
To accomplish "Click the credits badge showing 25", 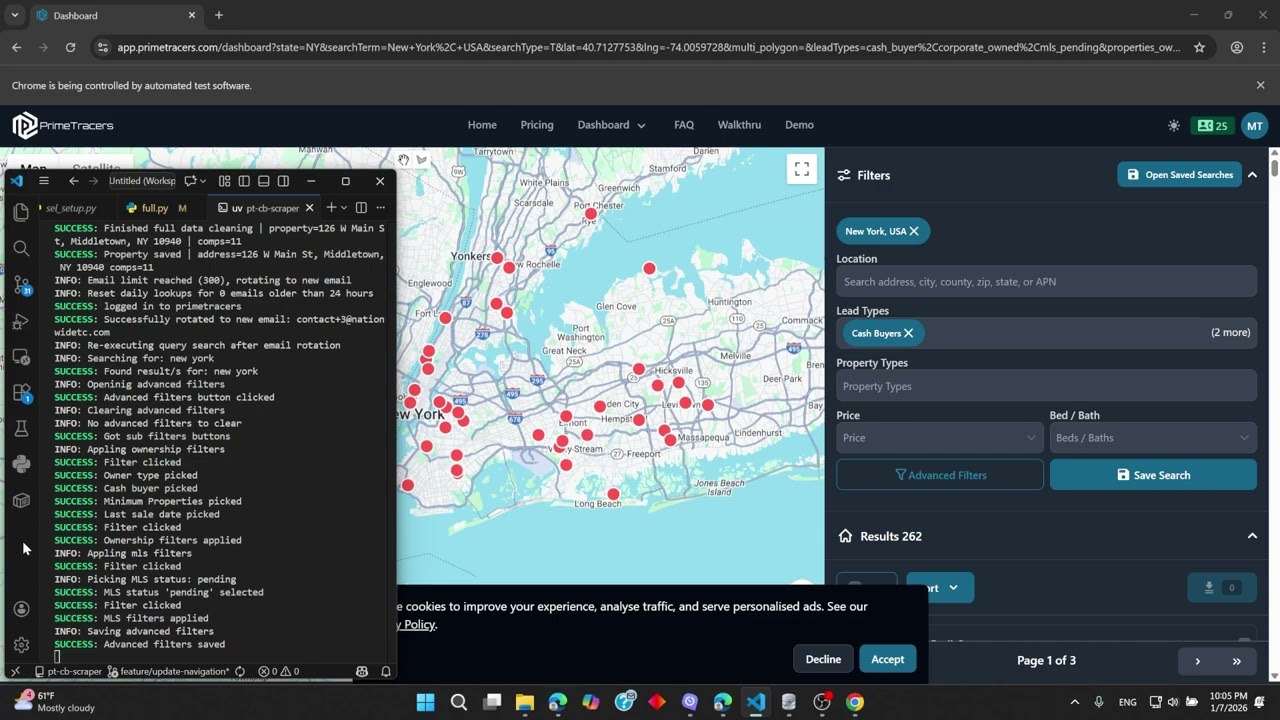I will [x=1212, y=126].
